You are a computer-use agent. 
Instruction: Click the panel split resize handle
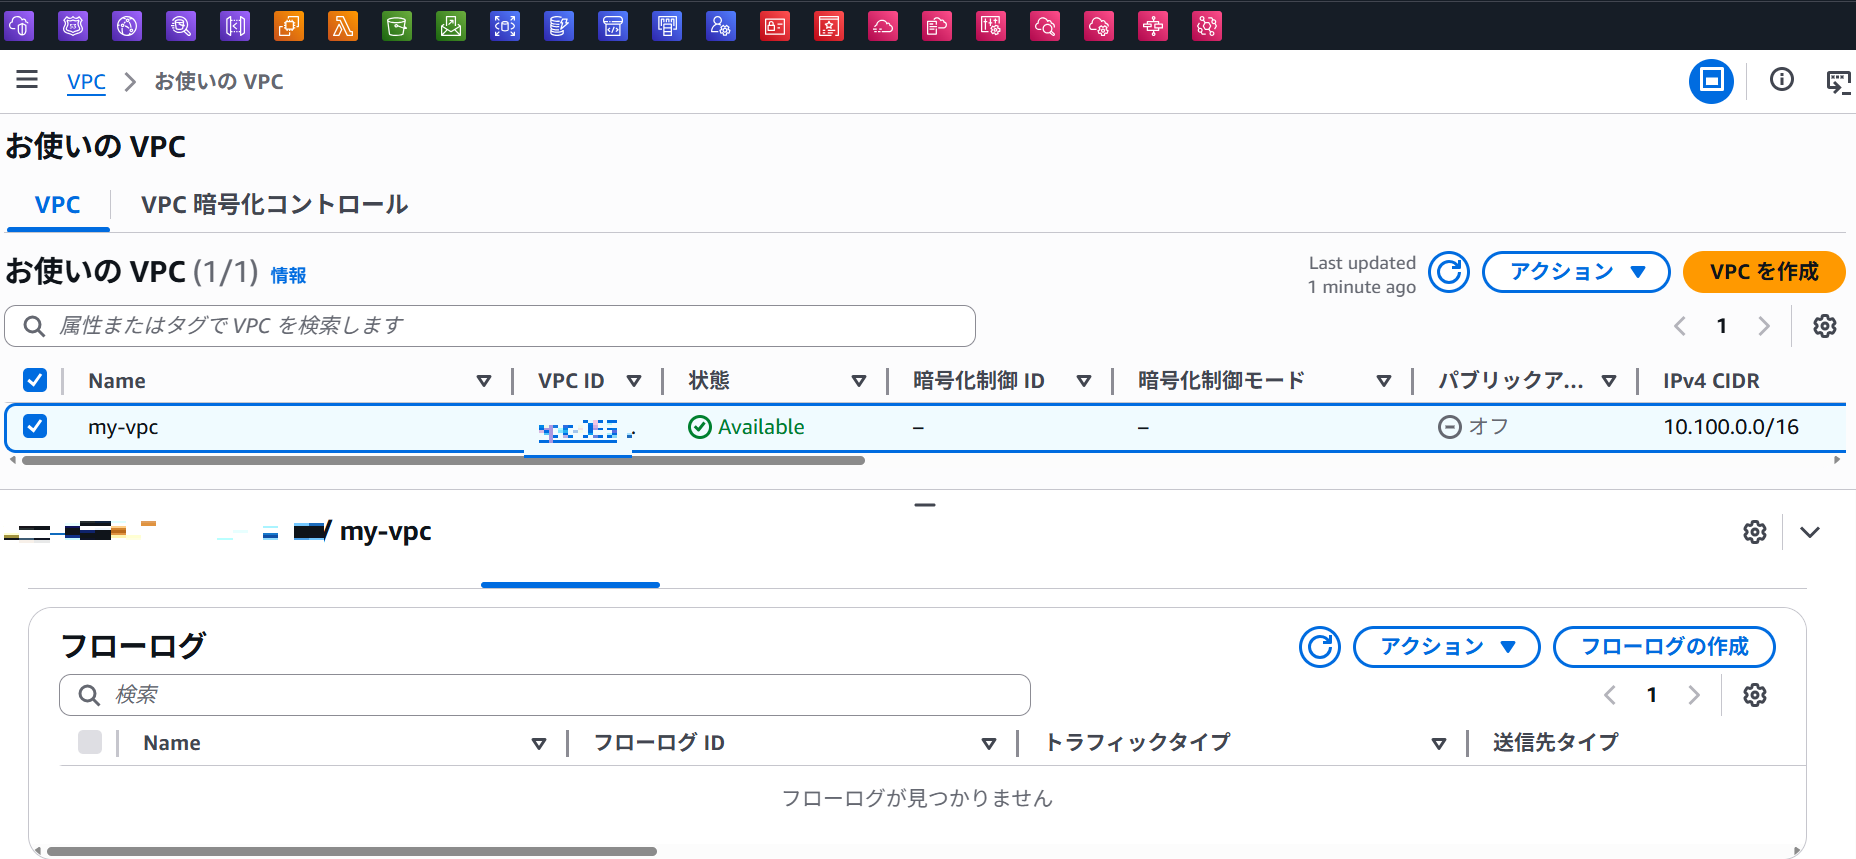[x=925, y=505]
